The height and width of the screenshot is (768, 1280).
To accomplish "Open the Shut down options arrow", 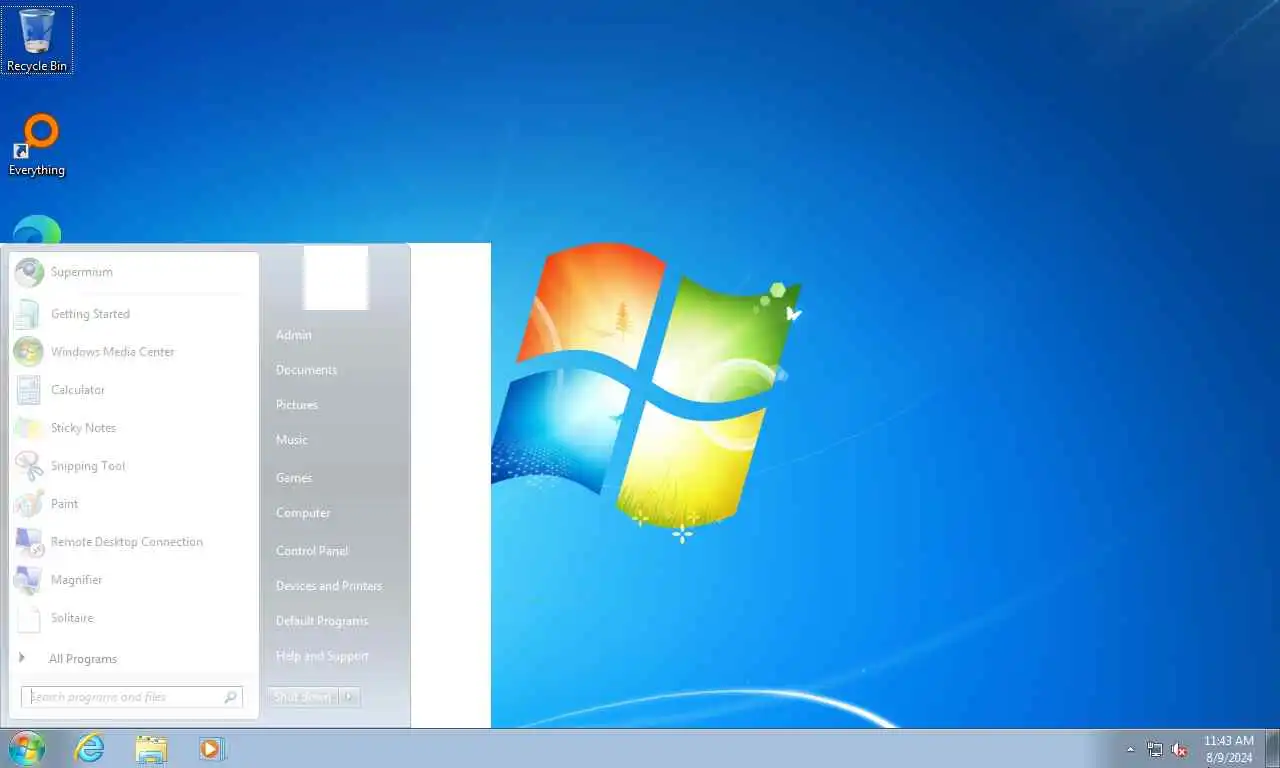I will tap(350, 697).
